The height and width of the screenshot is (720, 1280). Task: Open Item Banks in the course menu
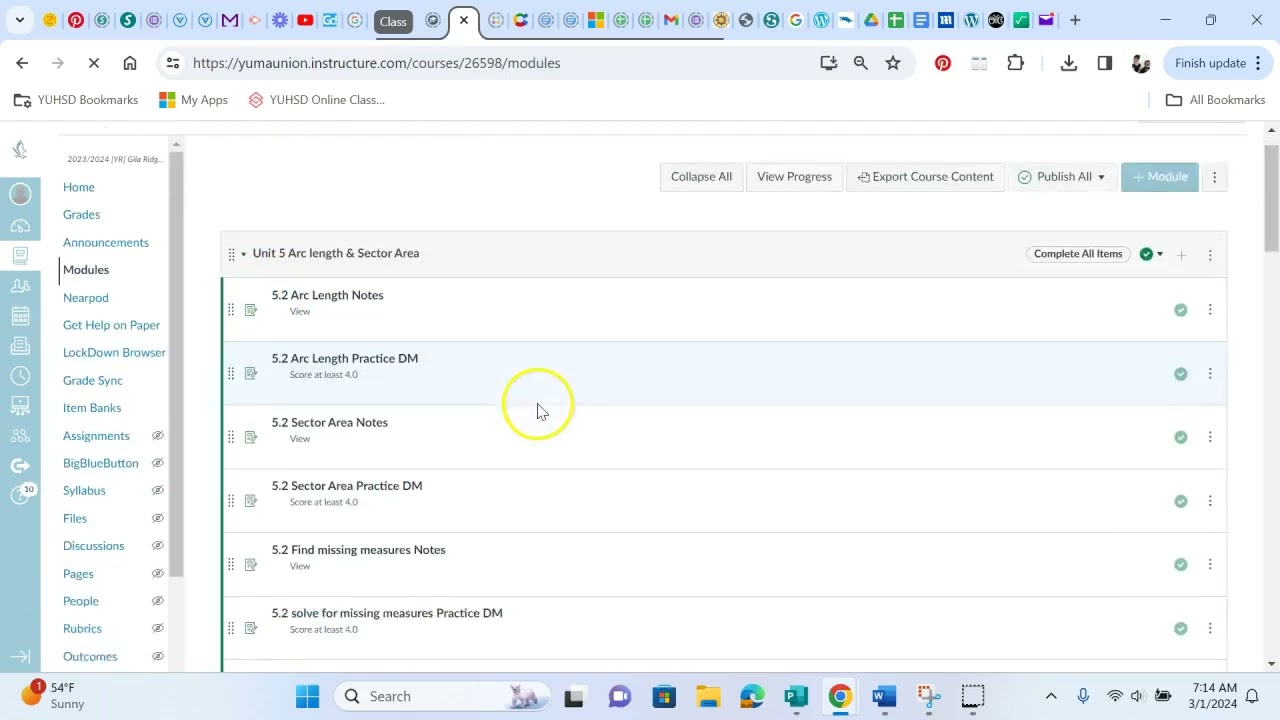click(x=92, y=408)
